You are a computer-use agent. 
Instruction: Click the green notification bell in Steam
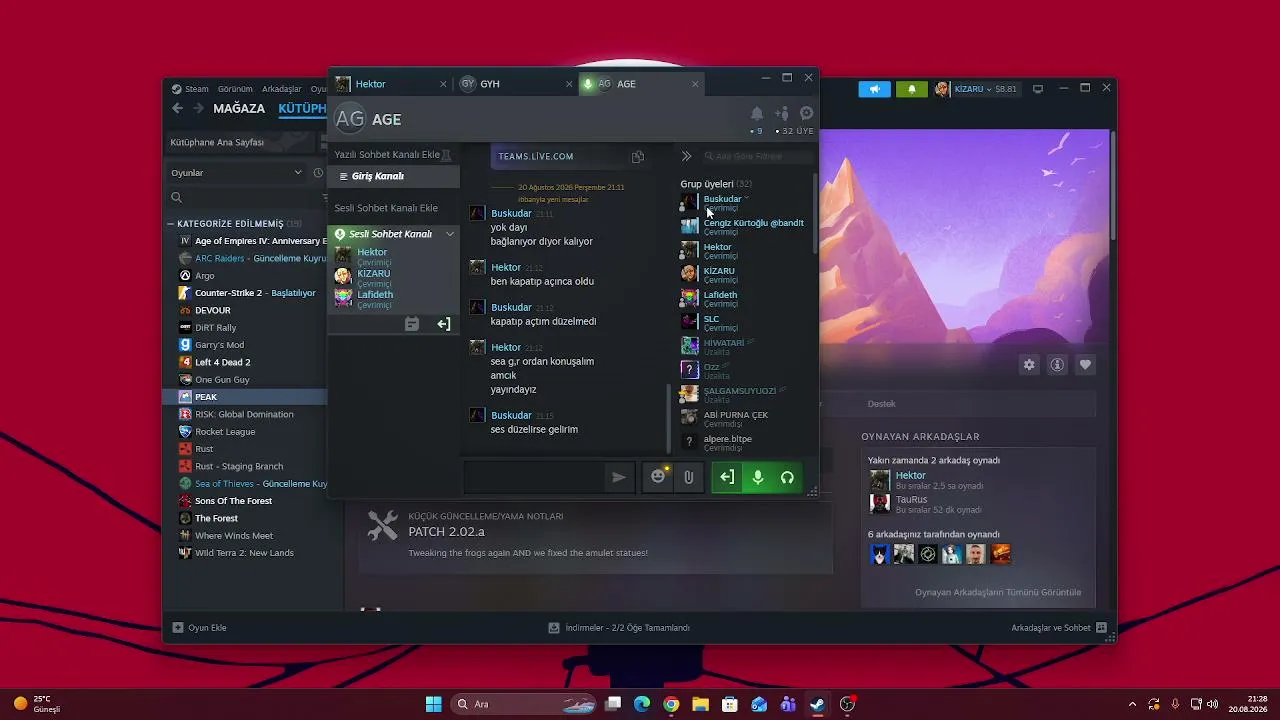click(911, 89)
